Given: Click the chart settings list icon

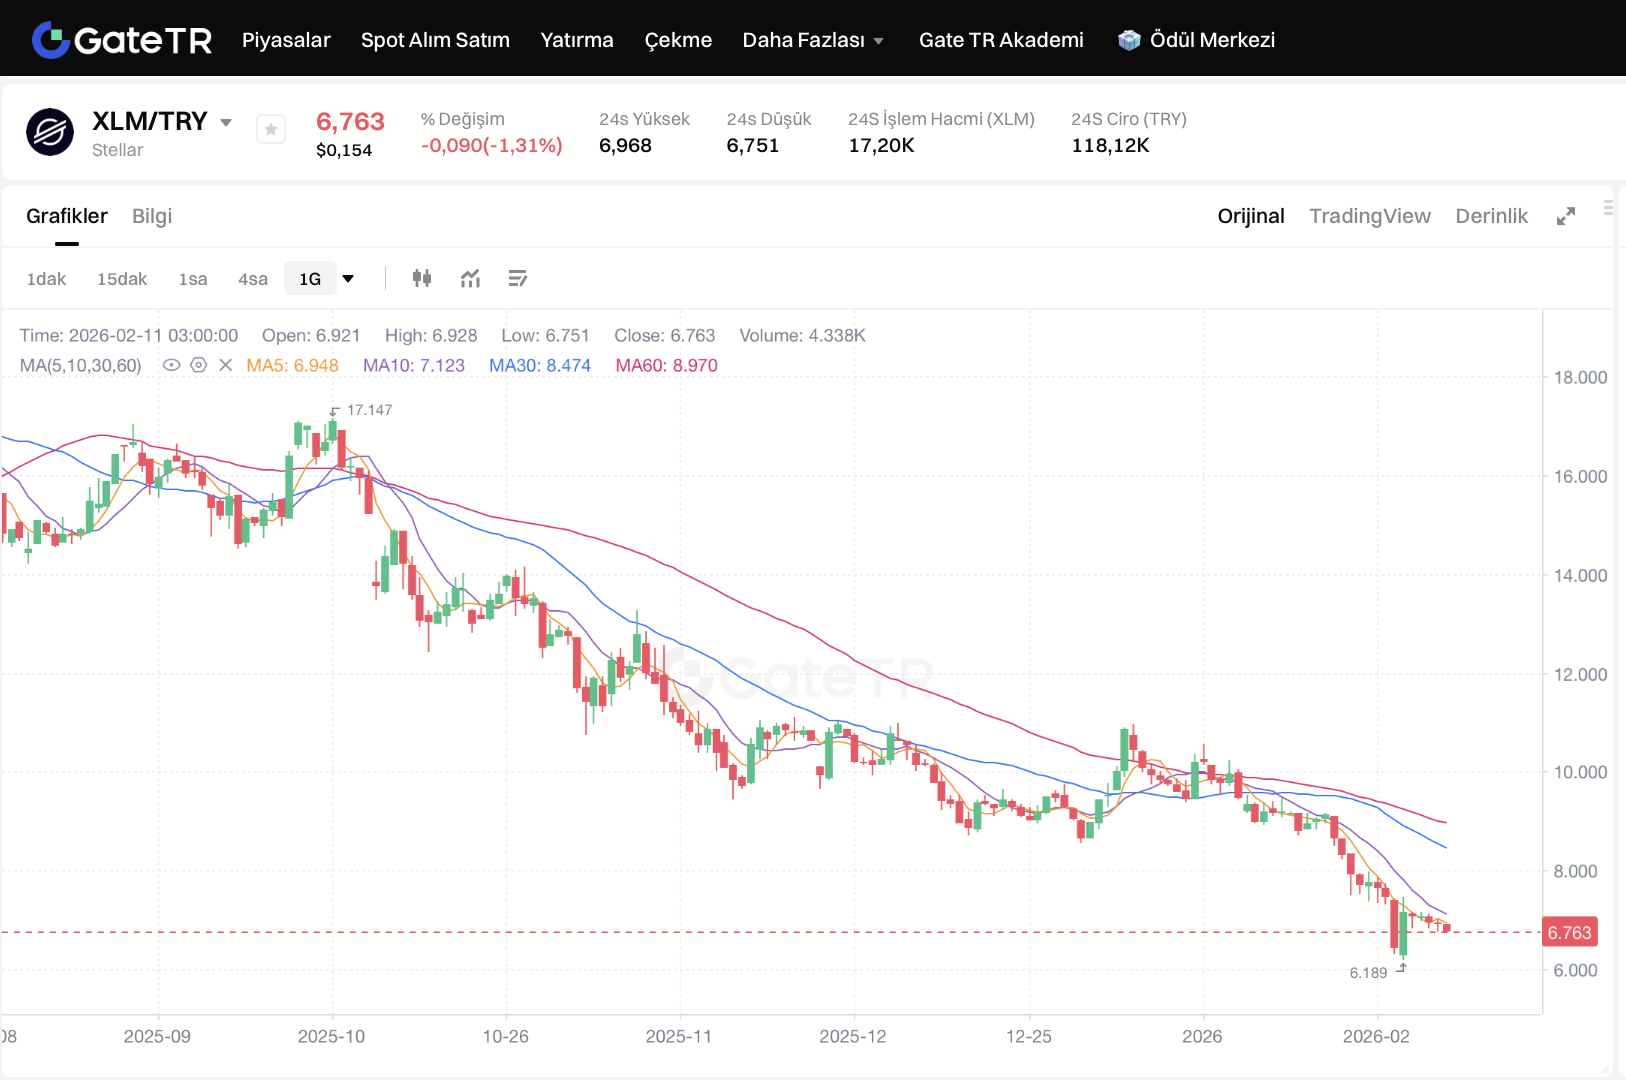Looking at the screenshot, I should point(517,278).
